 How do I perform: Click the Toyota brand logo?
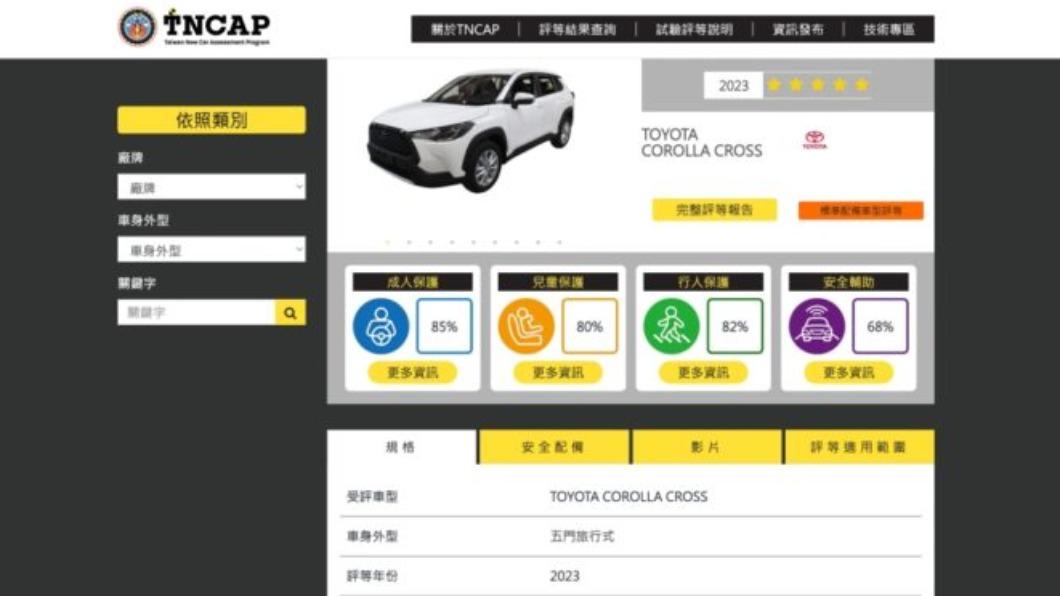815,140
